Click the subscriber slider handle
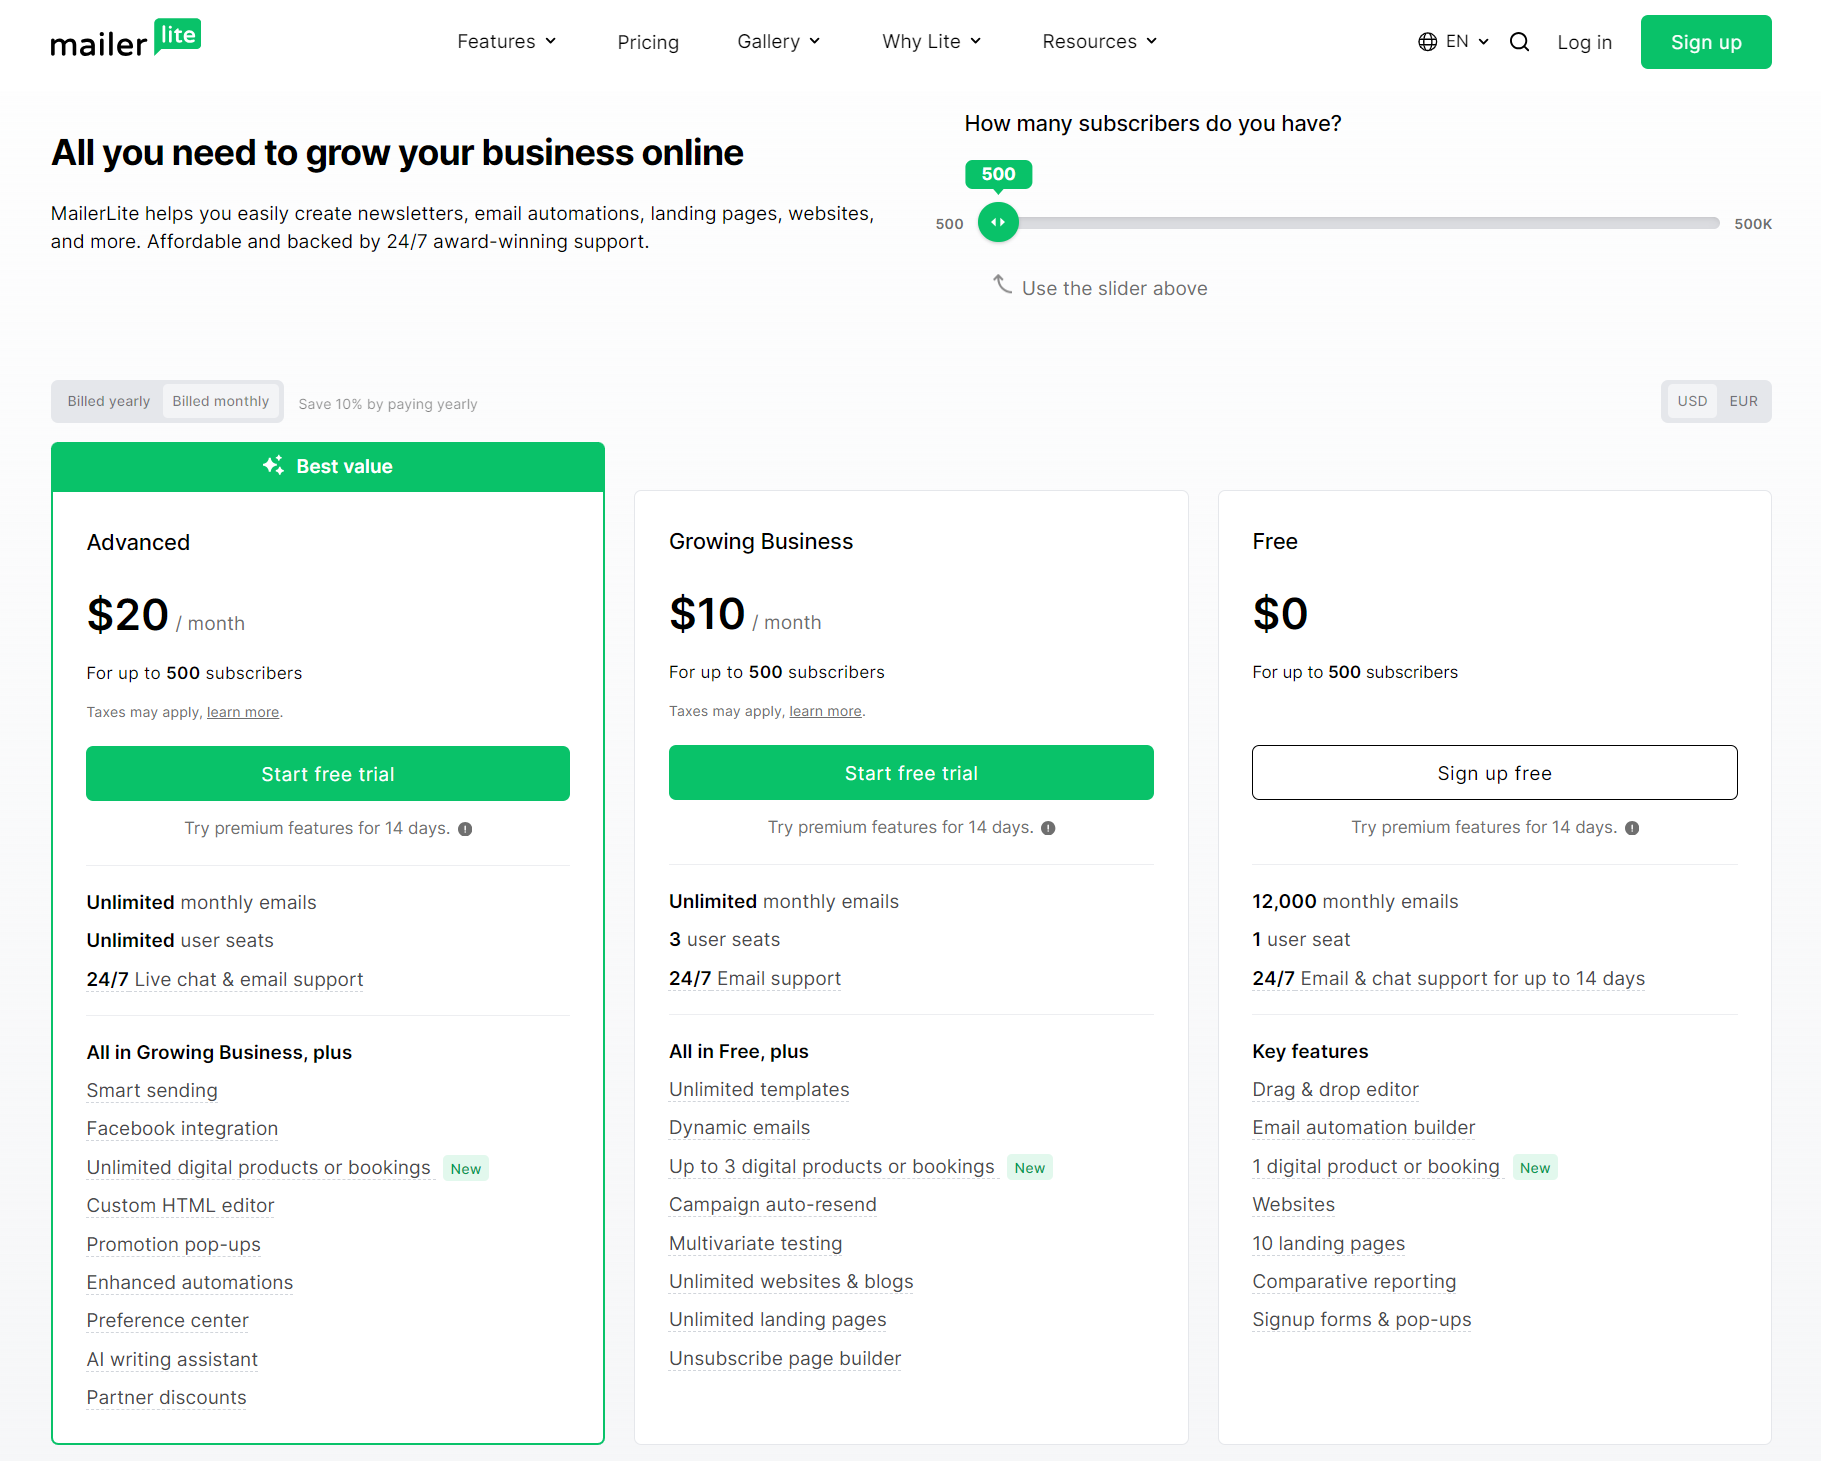 tap(998, 222)
